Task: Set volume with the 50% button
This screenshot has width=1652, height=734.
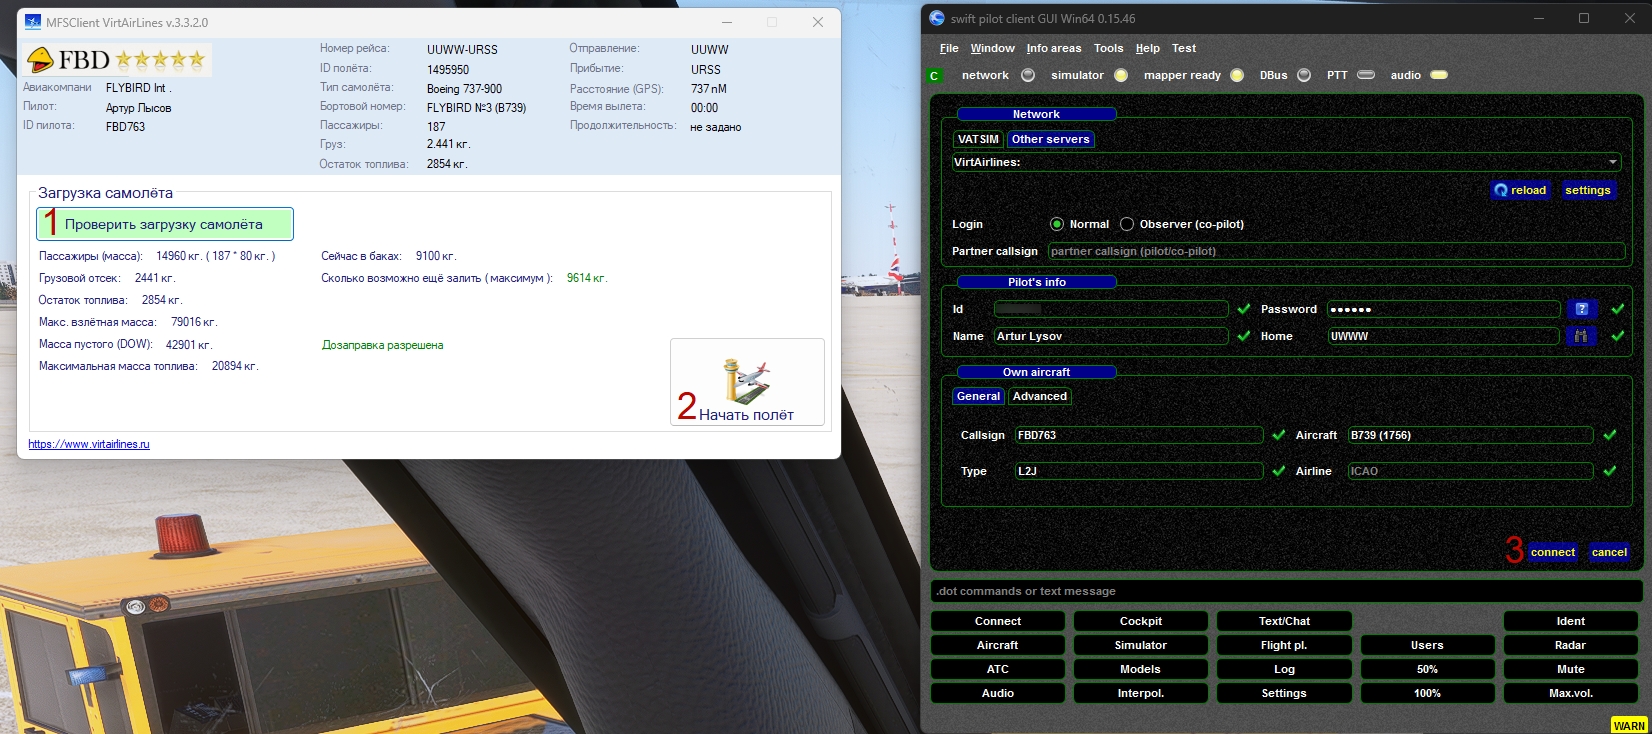Action: (x=1427, y=669)
